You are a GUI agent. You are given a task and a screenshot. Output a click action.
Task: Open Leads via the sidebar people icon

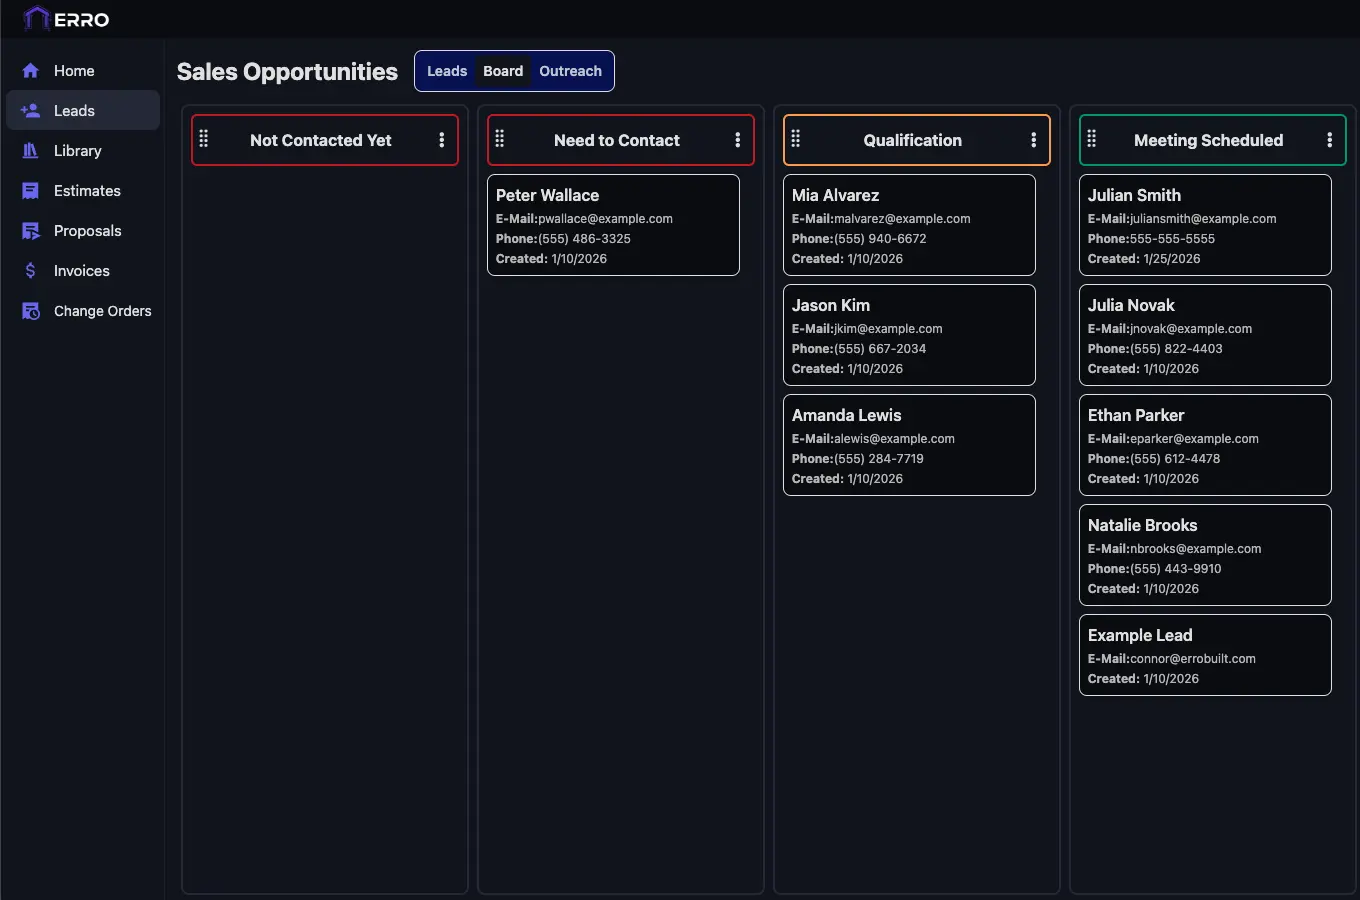click(x=29, y=110)
